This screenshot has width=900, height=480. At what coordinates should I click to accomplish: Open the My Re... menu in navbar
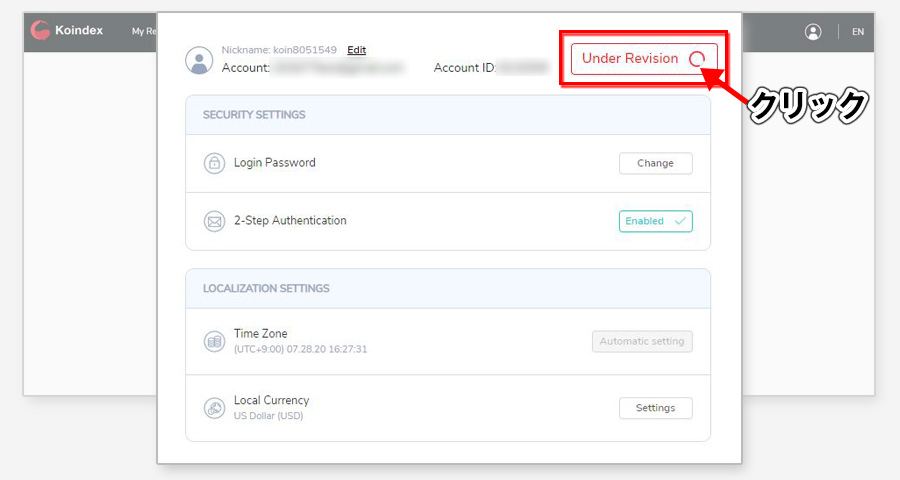tap(144, 32)
